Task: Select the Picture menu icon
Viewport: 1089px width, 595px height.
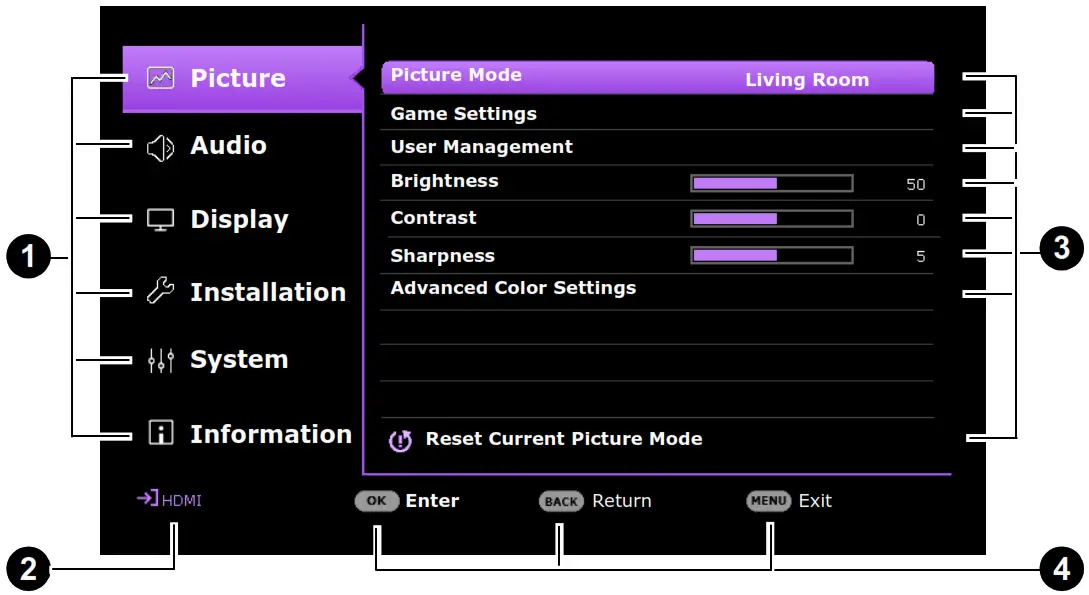Action: click(x=160, y=77)
